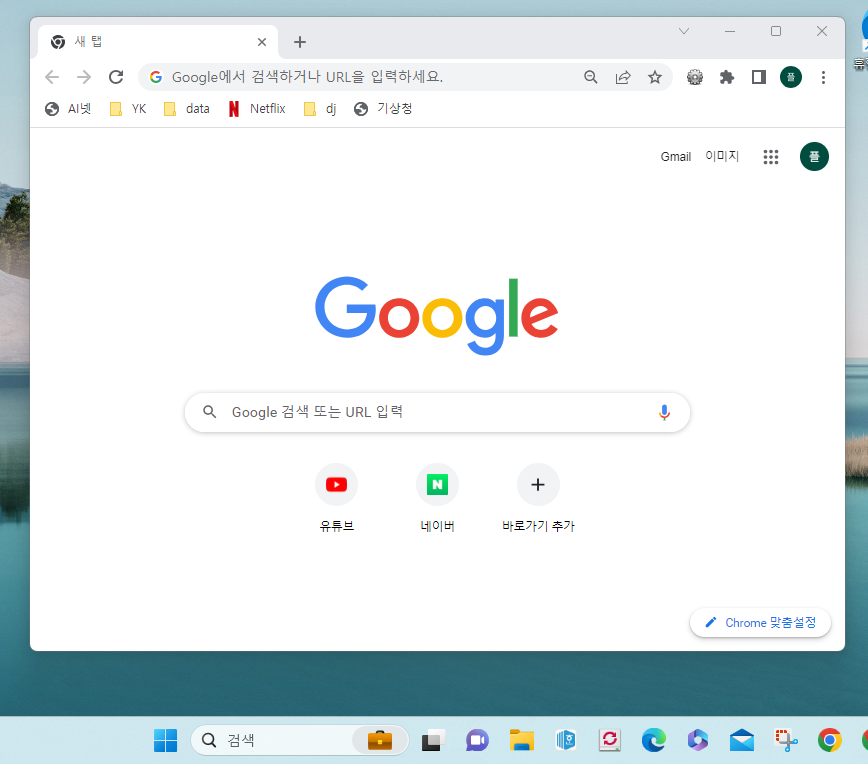Open the 유튜브 shortcut
The height and width of the screenshot is (764, 868).
[x=337, y=498]
